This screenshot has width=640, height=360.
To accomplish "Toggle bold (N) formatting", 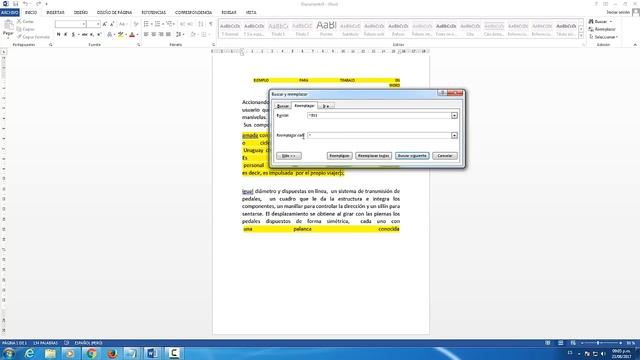I will (58, 35).
